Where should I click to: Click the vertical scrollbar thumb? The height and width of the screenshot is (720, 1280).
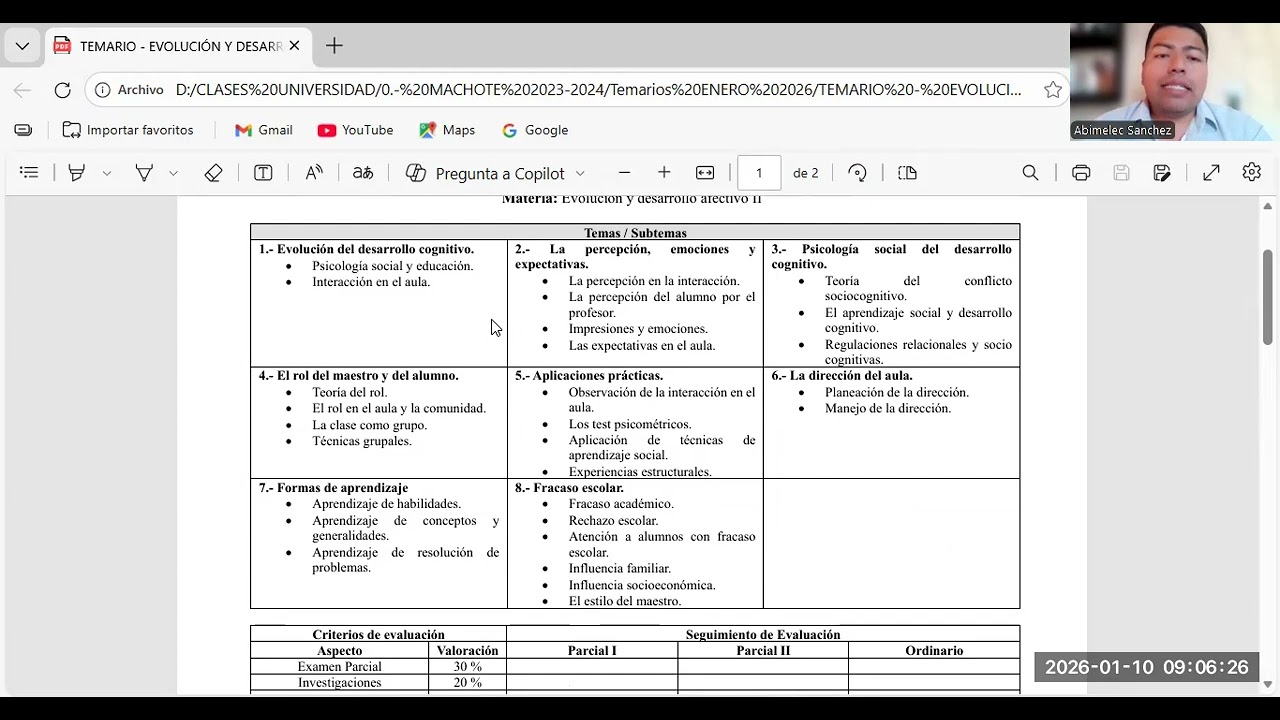1268,297
